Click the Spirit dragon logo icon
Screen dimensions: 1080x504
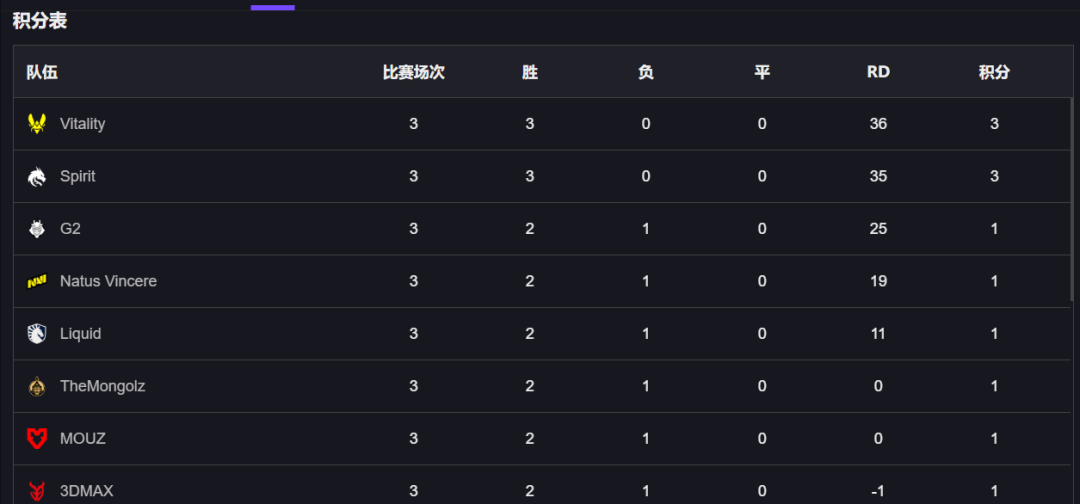point(37,177)
